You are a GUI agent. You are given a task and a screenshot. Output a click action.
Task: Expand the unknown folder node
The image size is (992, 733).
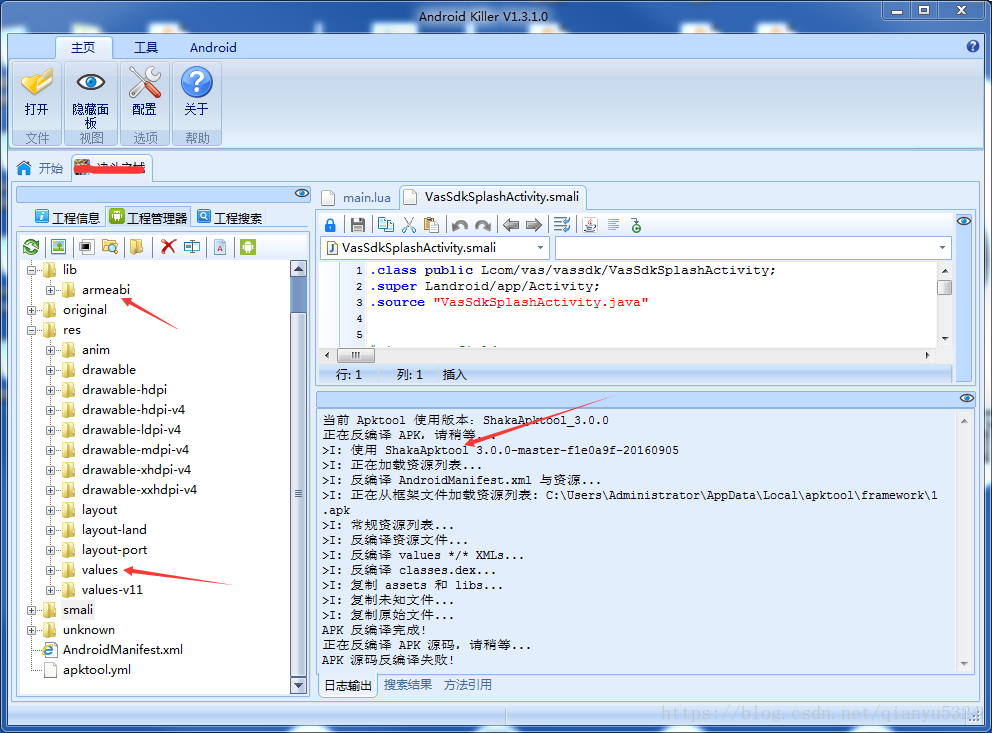point(31,631)
